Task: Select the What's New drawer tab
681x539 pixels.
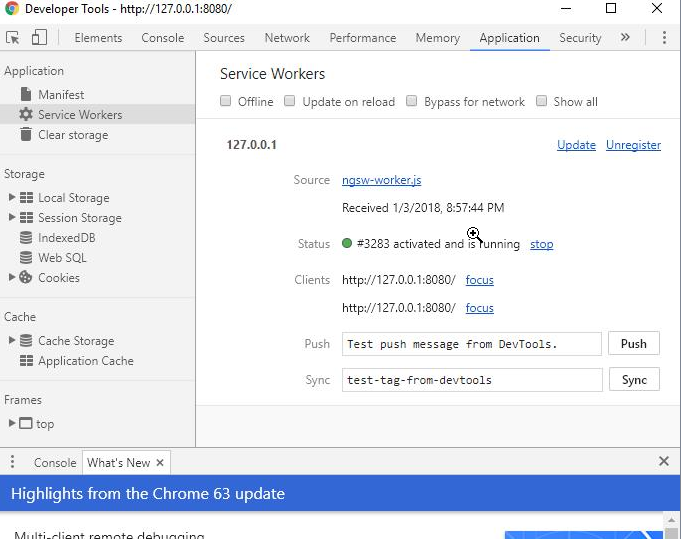Action: 119,463
